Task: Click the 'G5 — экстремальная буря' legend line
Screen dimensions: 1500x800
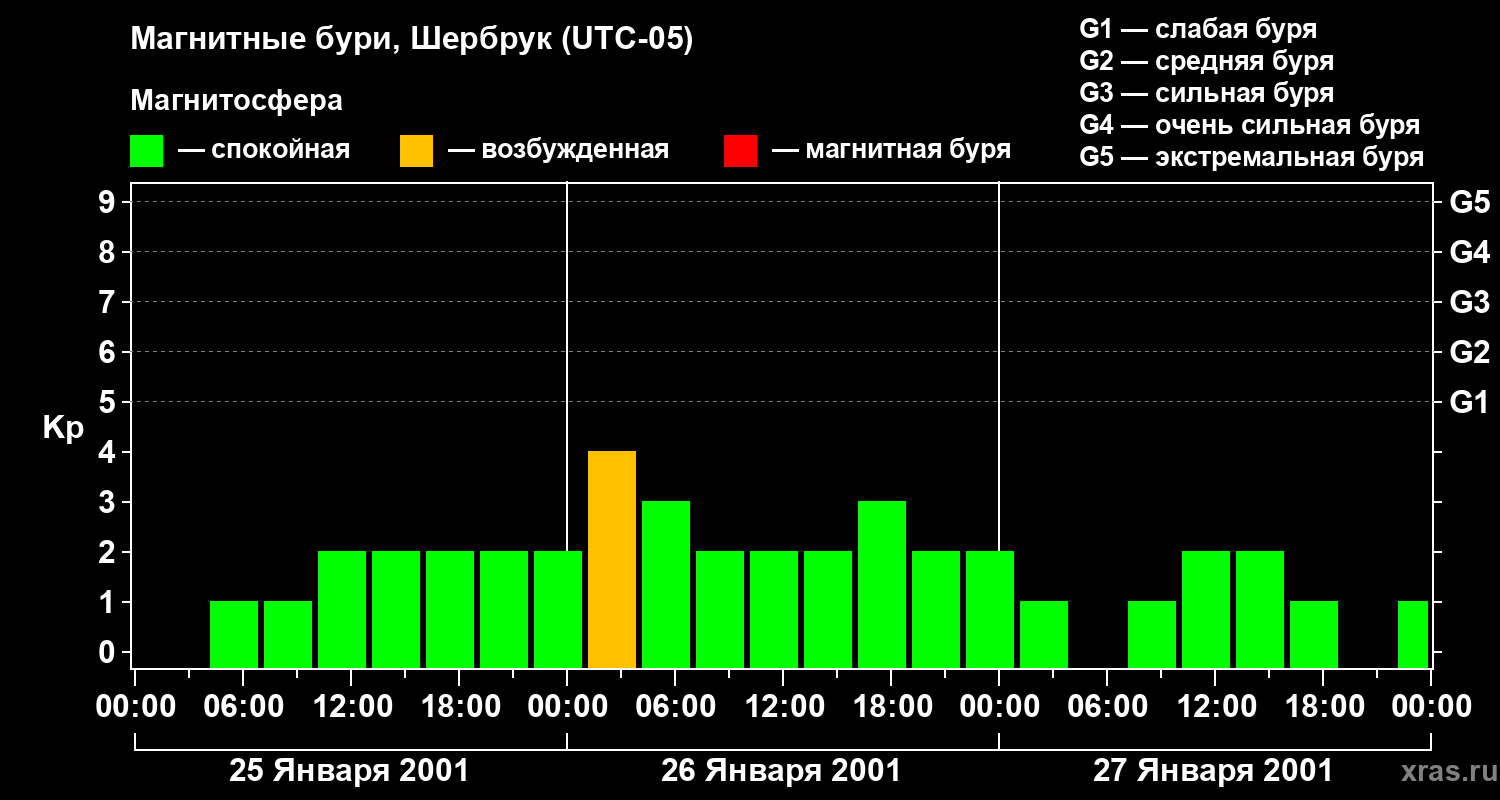Action: point(1251,157)
